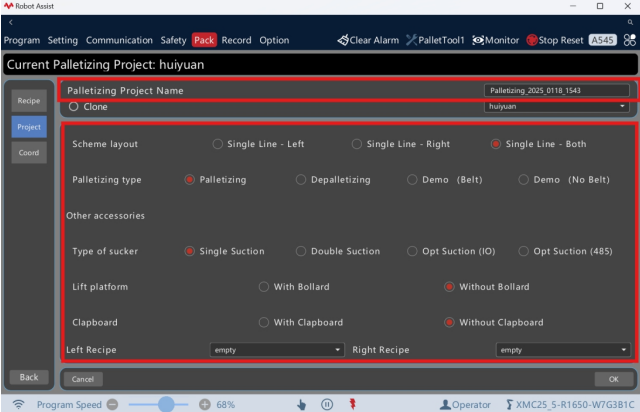Click the hand pointer mode icon
640x412 pixels.
coord(301,405)
